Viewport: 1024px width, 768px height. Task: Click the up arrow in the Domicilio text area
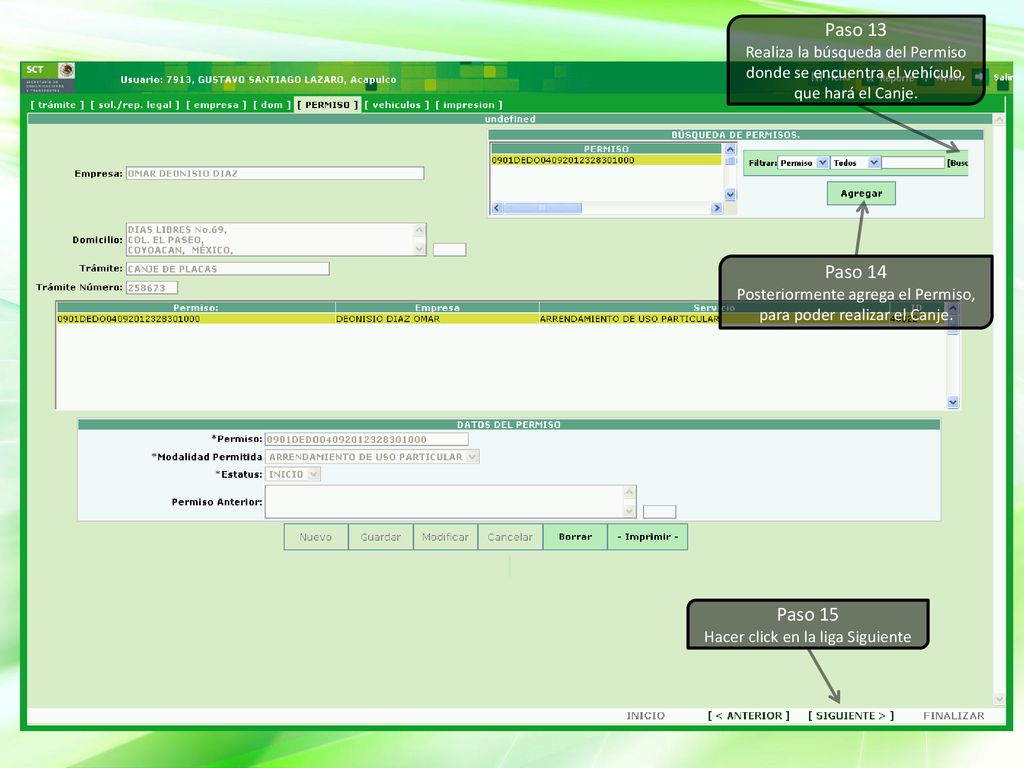coord(419,229)
